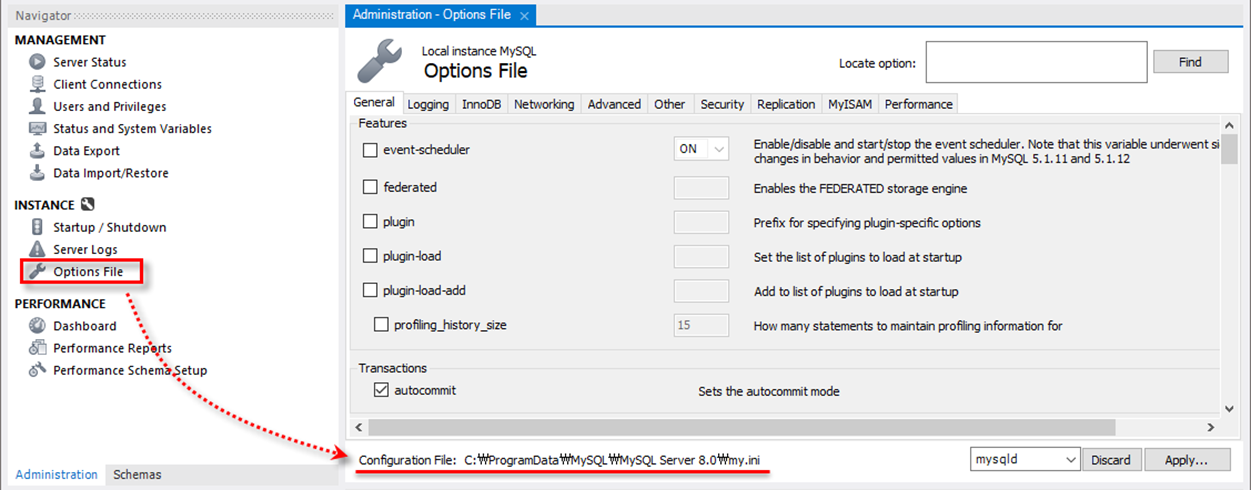
Task: Check the profiling_history_size checkbox
Action: pos(381,325)
